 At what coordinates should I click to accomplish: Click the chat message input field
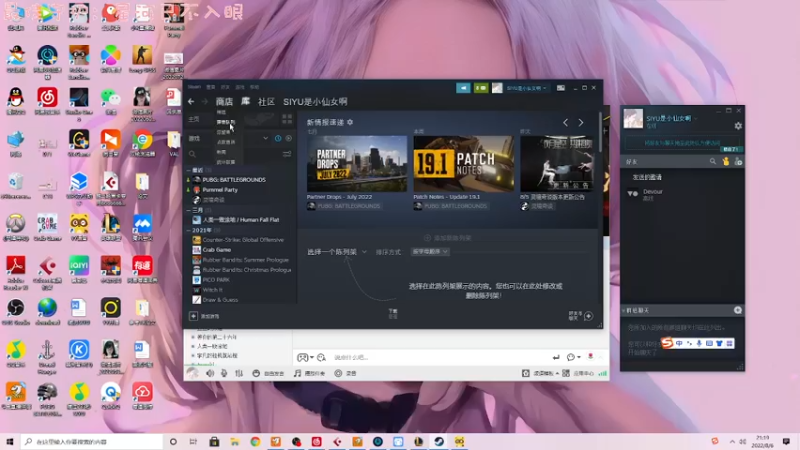coord(439,358)
